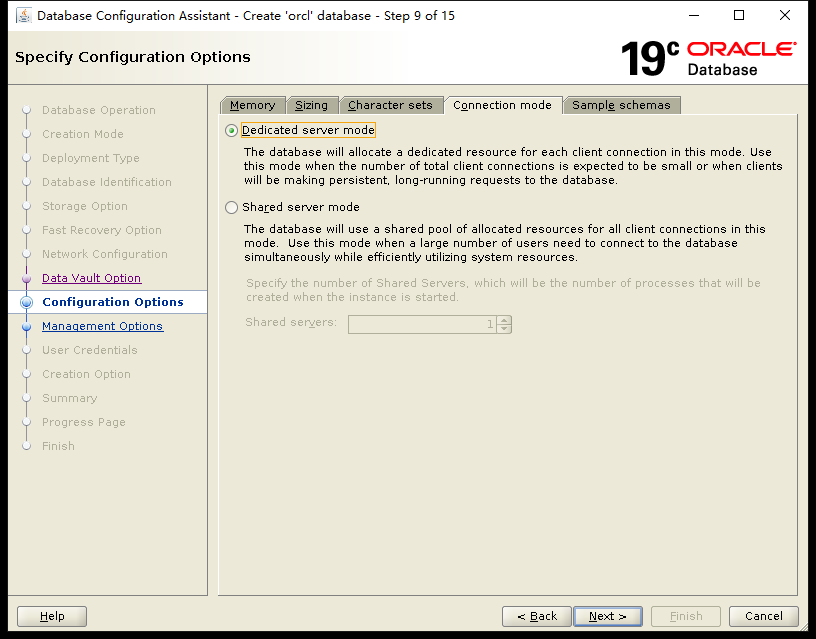Image resolution: width=816 pixels, height=639 pixels.
Task: Click the Help button
Action: 52,616
